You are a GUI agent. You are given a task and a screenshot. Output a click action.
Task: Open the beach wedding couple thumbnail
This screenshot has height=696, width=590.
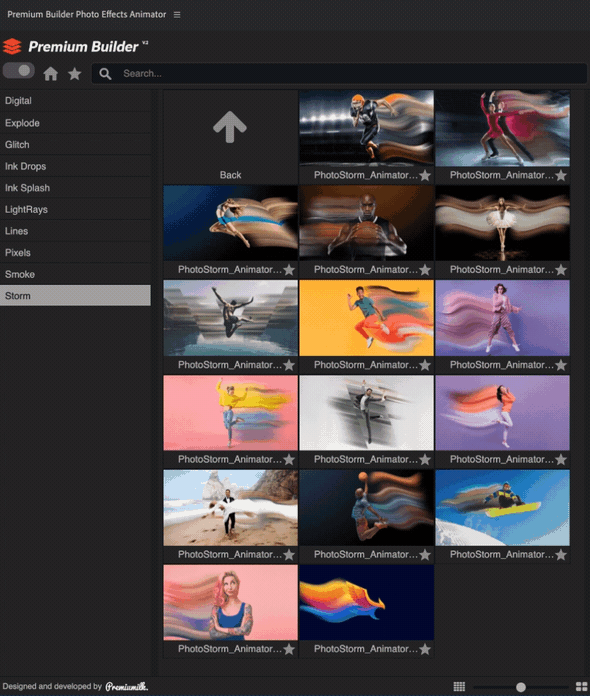coord(230,508)
